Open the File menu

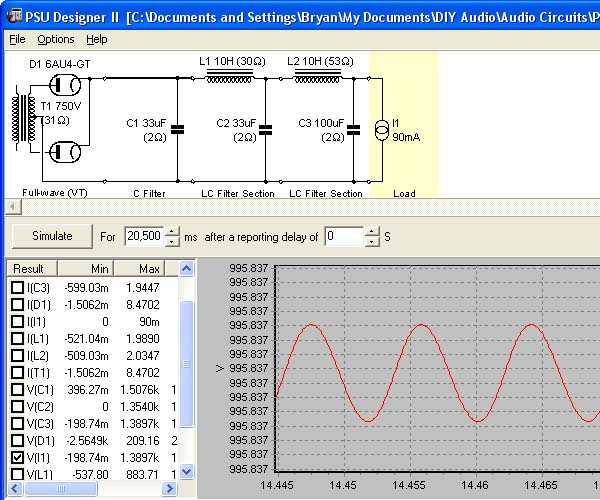(17, 39)
